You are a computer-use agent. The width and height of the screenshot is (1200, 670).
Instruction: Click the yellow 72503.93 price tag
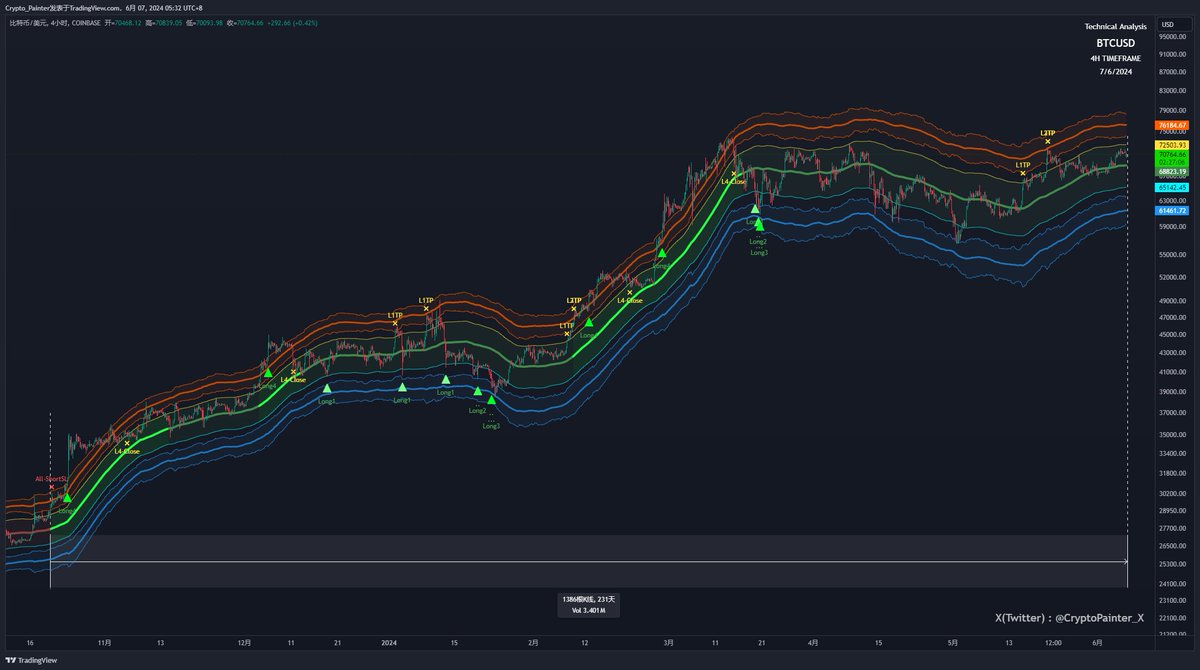click(1172, 145)
